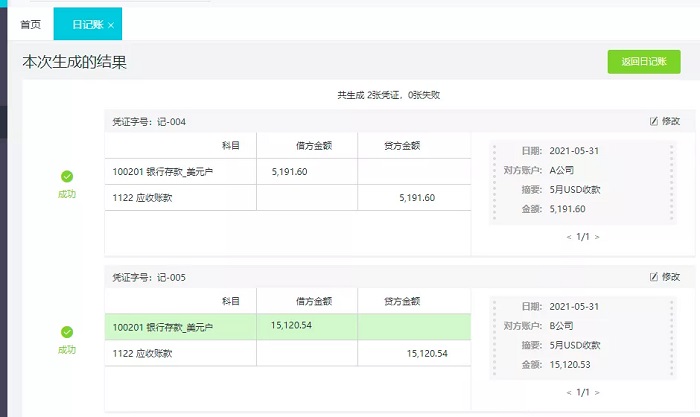This screenshot has width=700, height=417.
Task: Click the 借方金额 column header in 记-005
Action: (x=313, y=301)
